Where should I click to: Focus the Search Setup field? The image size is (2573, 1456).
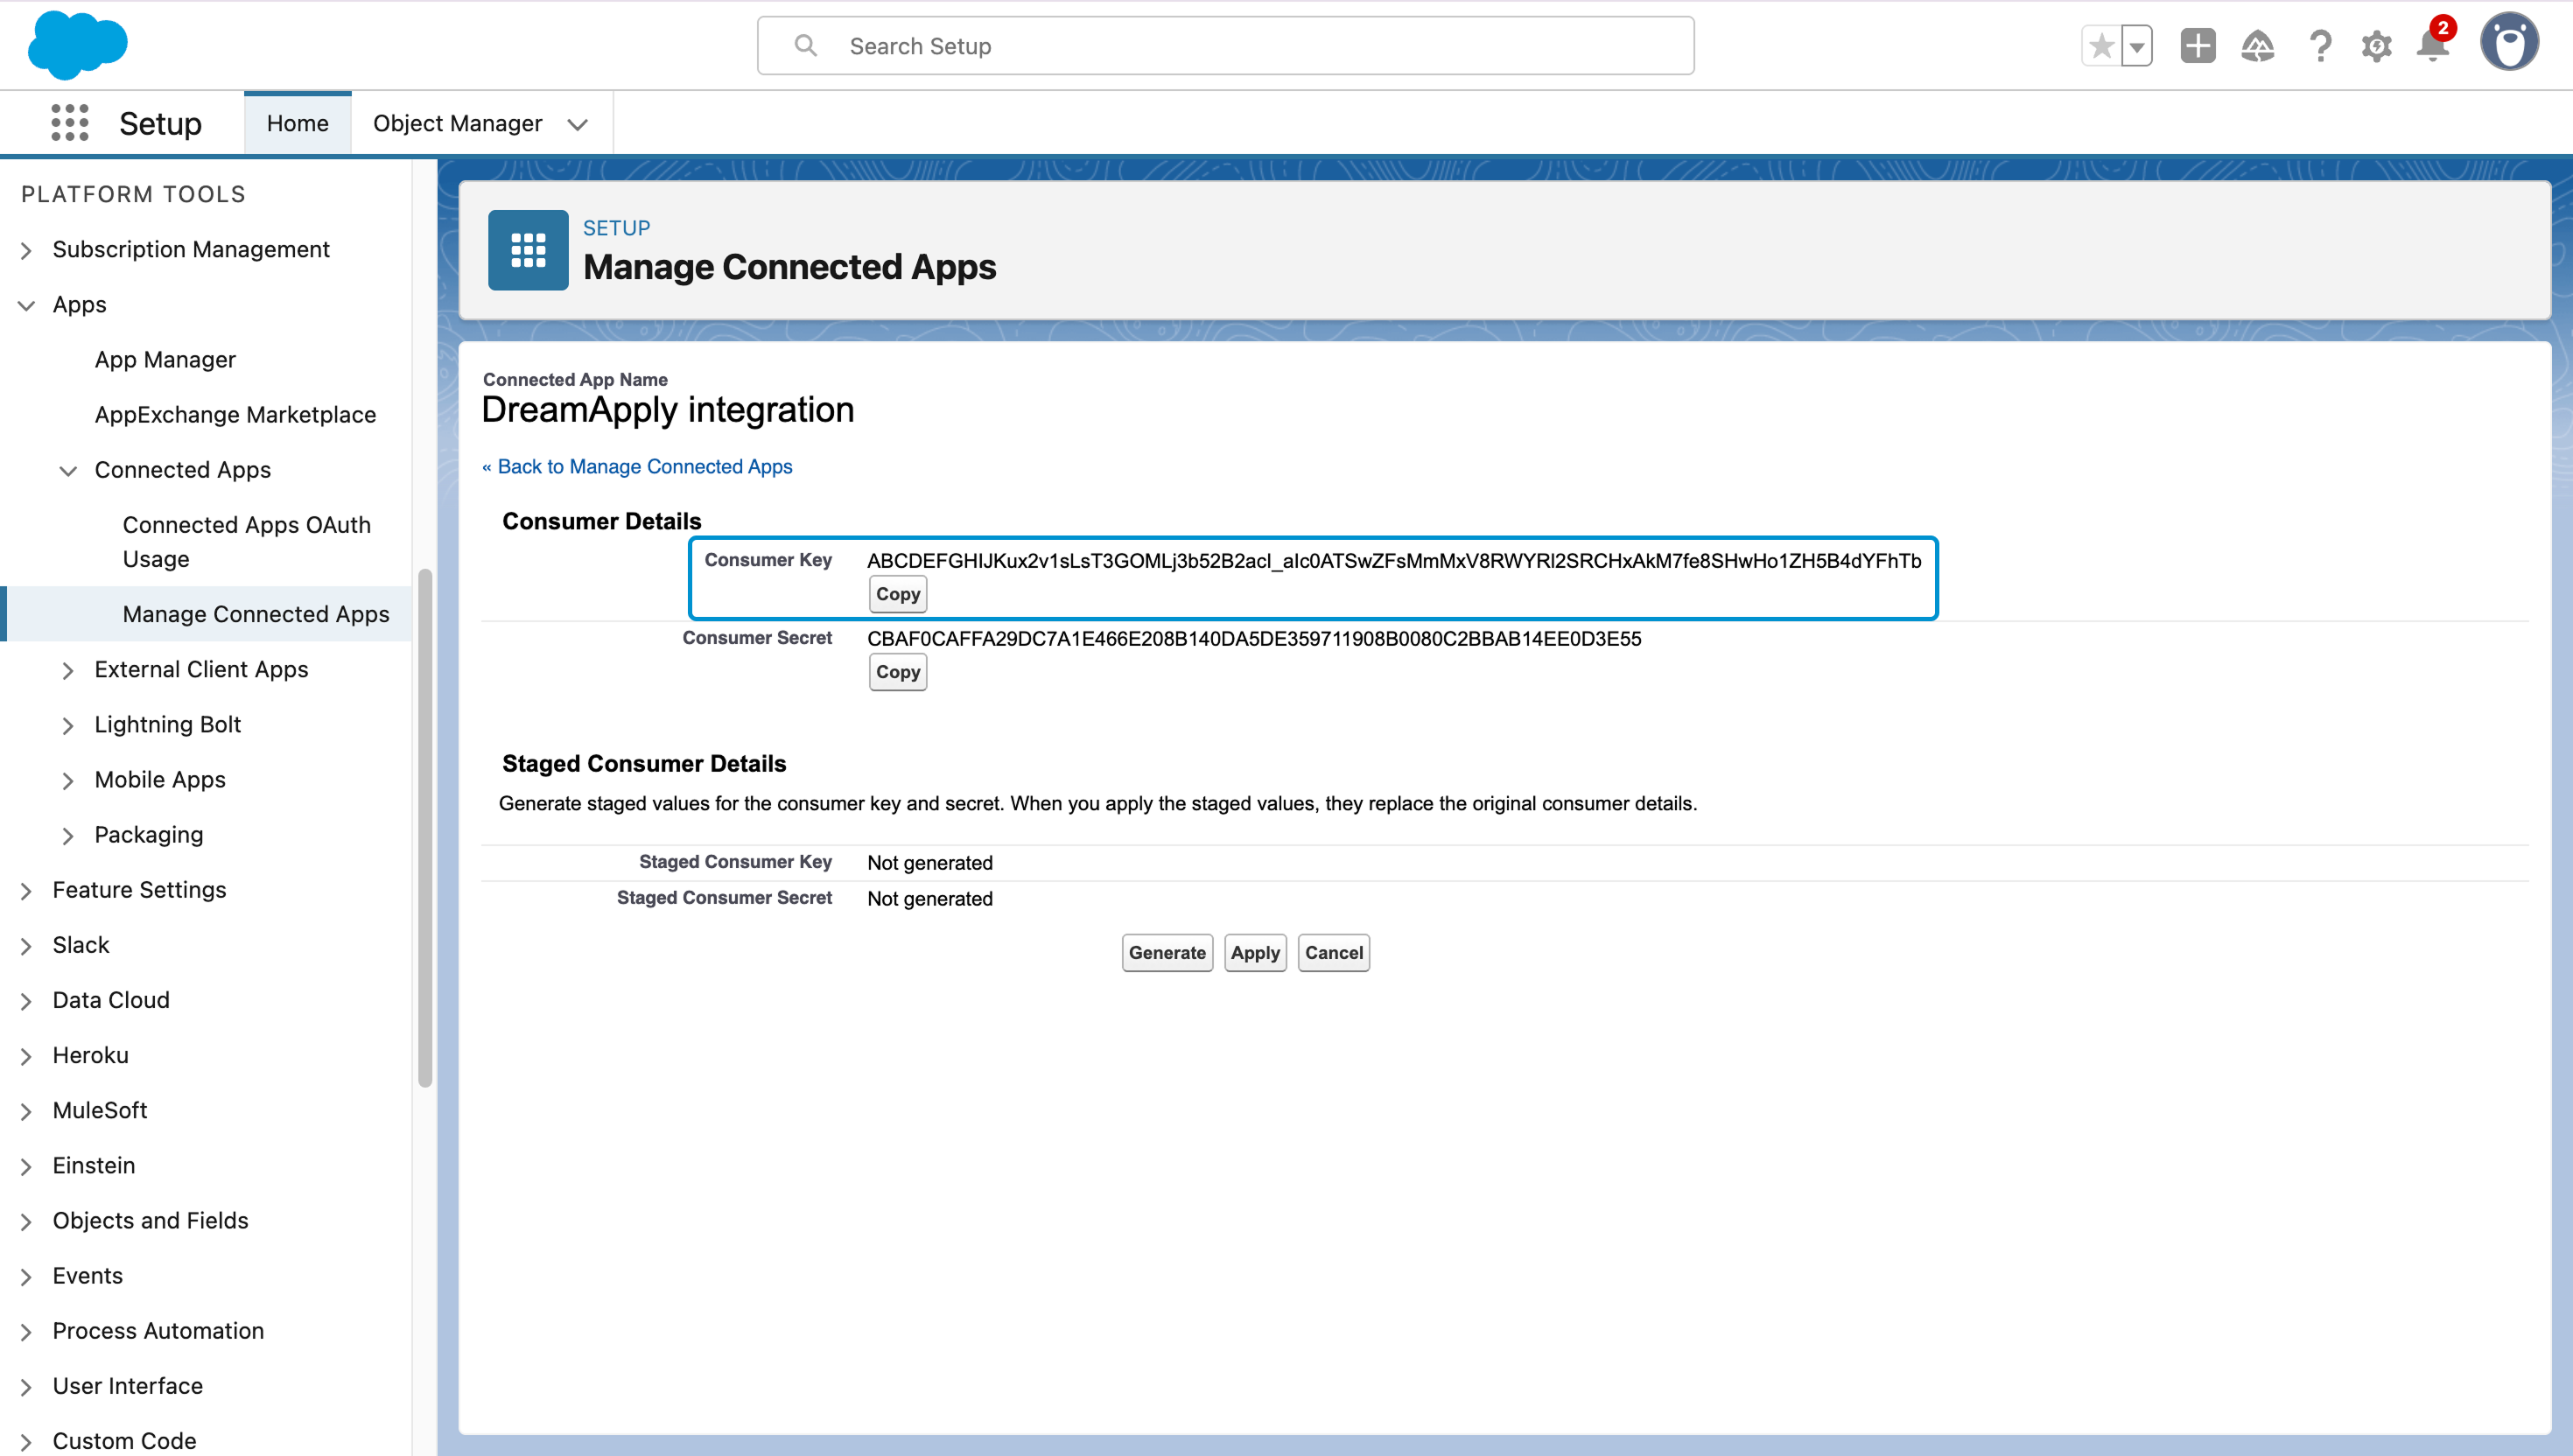1225,46
